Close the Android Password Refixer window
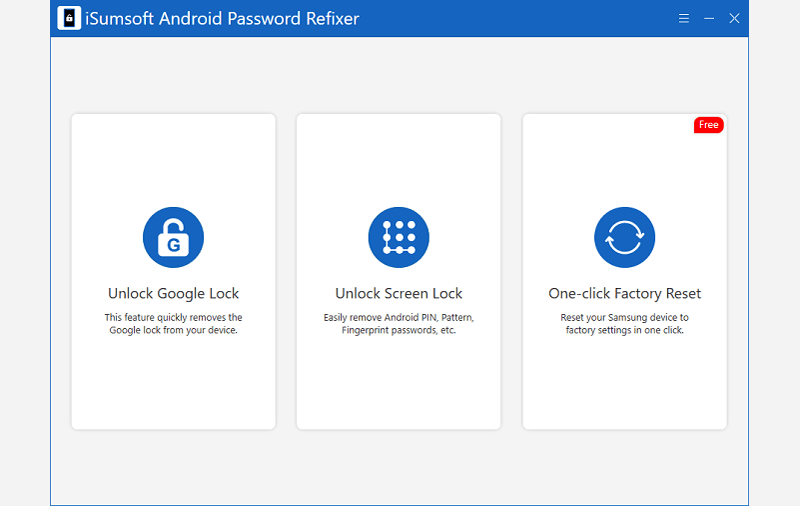This screenshot has height=506, width=800. 734,19
